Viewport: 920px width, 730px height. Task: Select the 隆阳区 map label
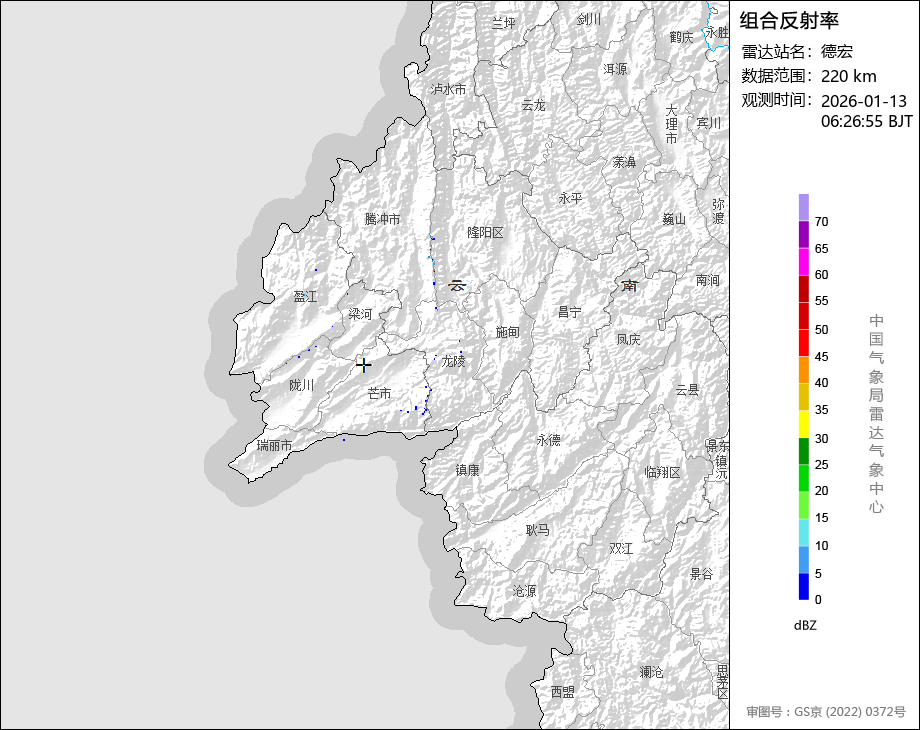tap(485, 232)
